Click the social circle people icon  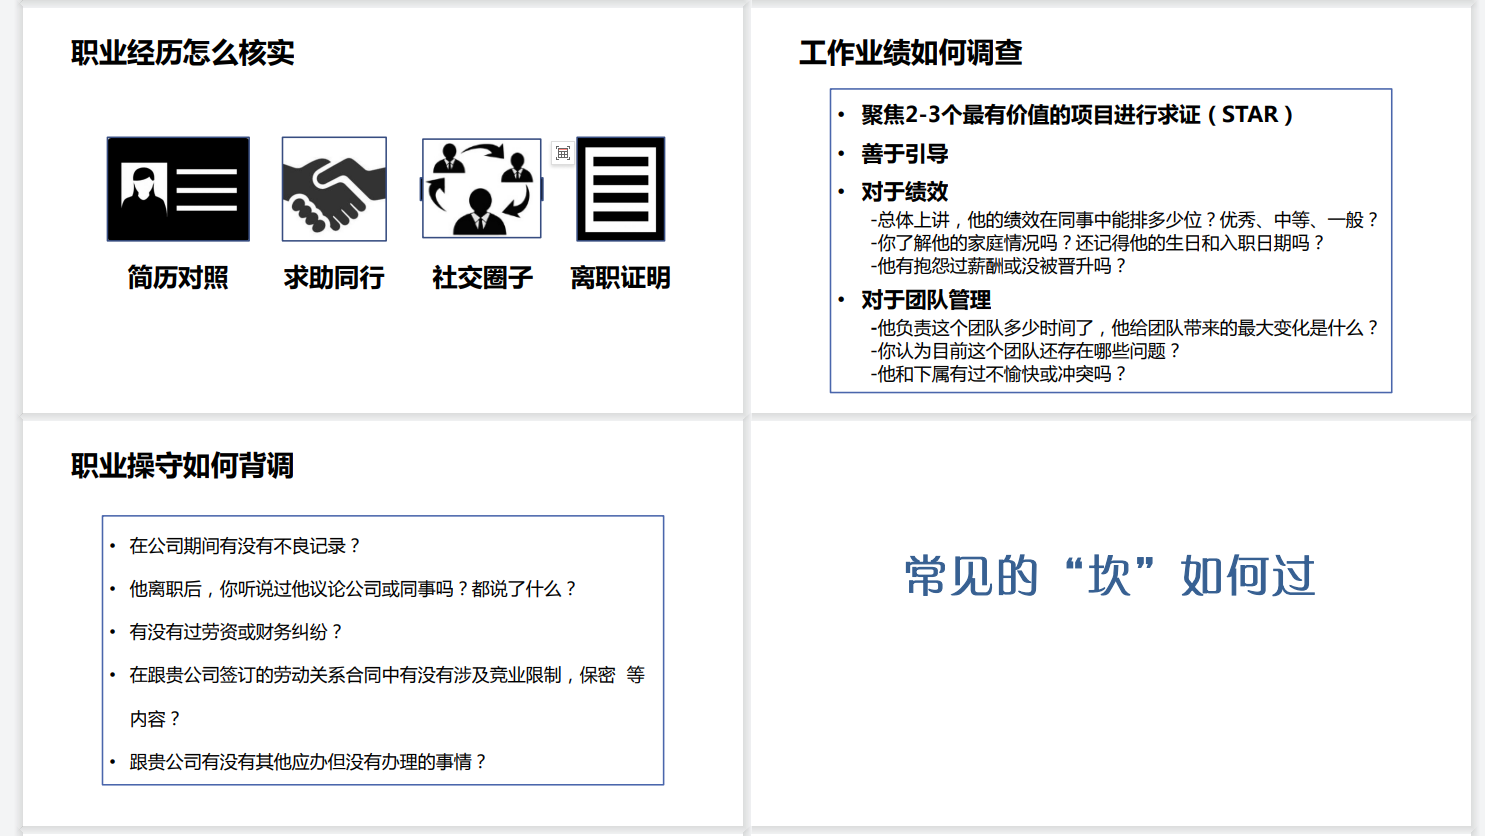481,188
